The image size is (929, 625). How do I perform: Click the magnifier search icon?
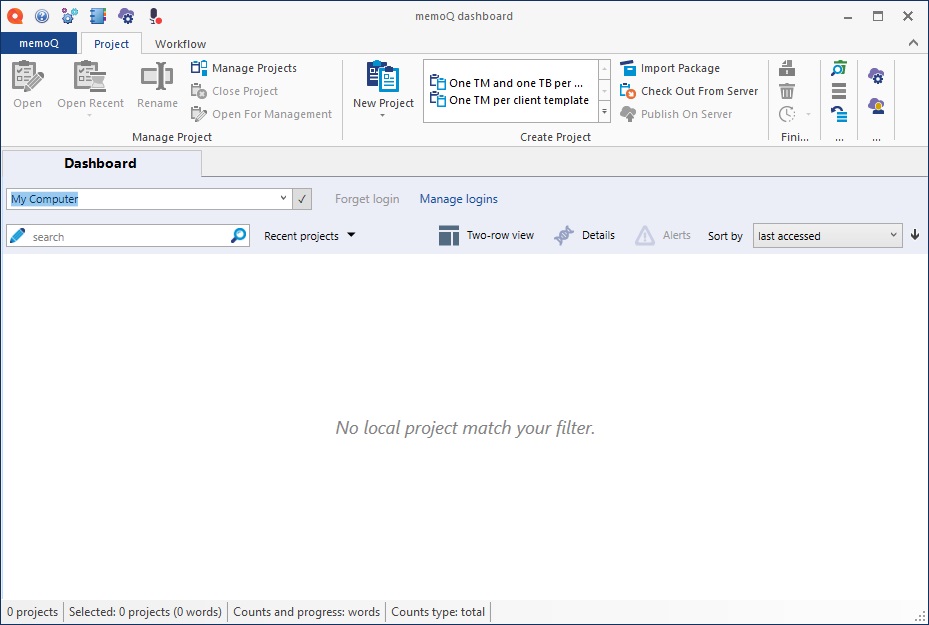[x=238, y=236]
